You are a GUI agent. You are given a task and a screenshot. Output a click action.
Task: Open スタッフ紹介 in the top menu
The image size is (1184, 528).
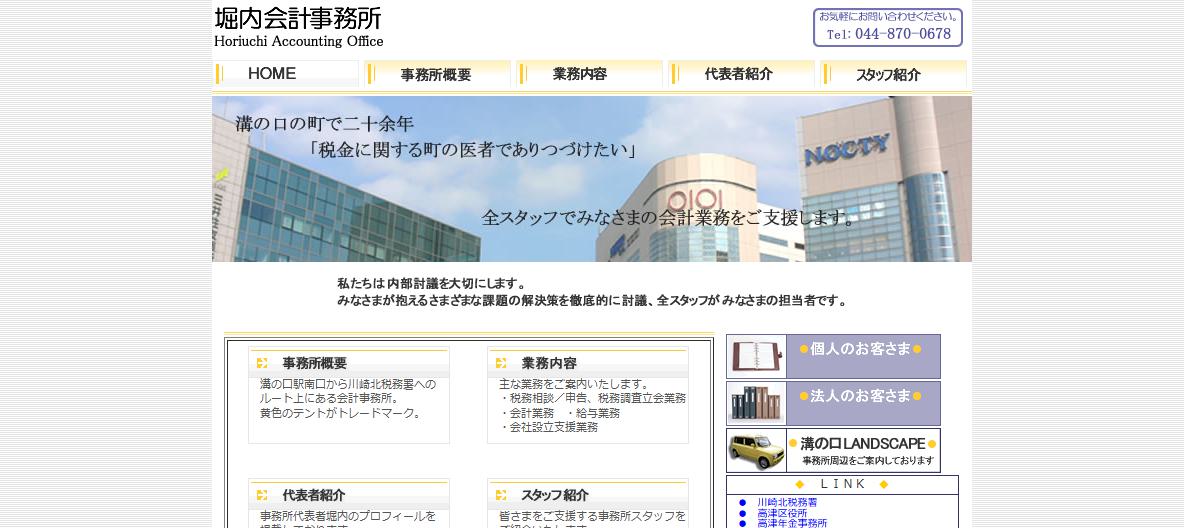893,74
